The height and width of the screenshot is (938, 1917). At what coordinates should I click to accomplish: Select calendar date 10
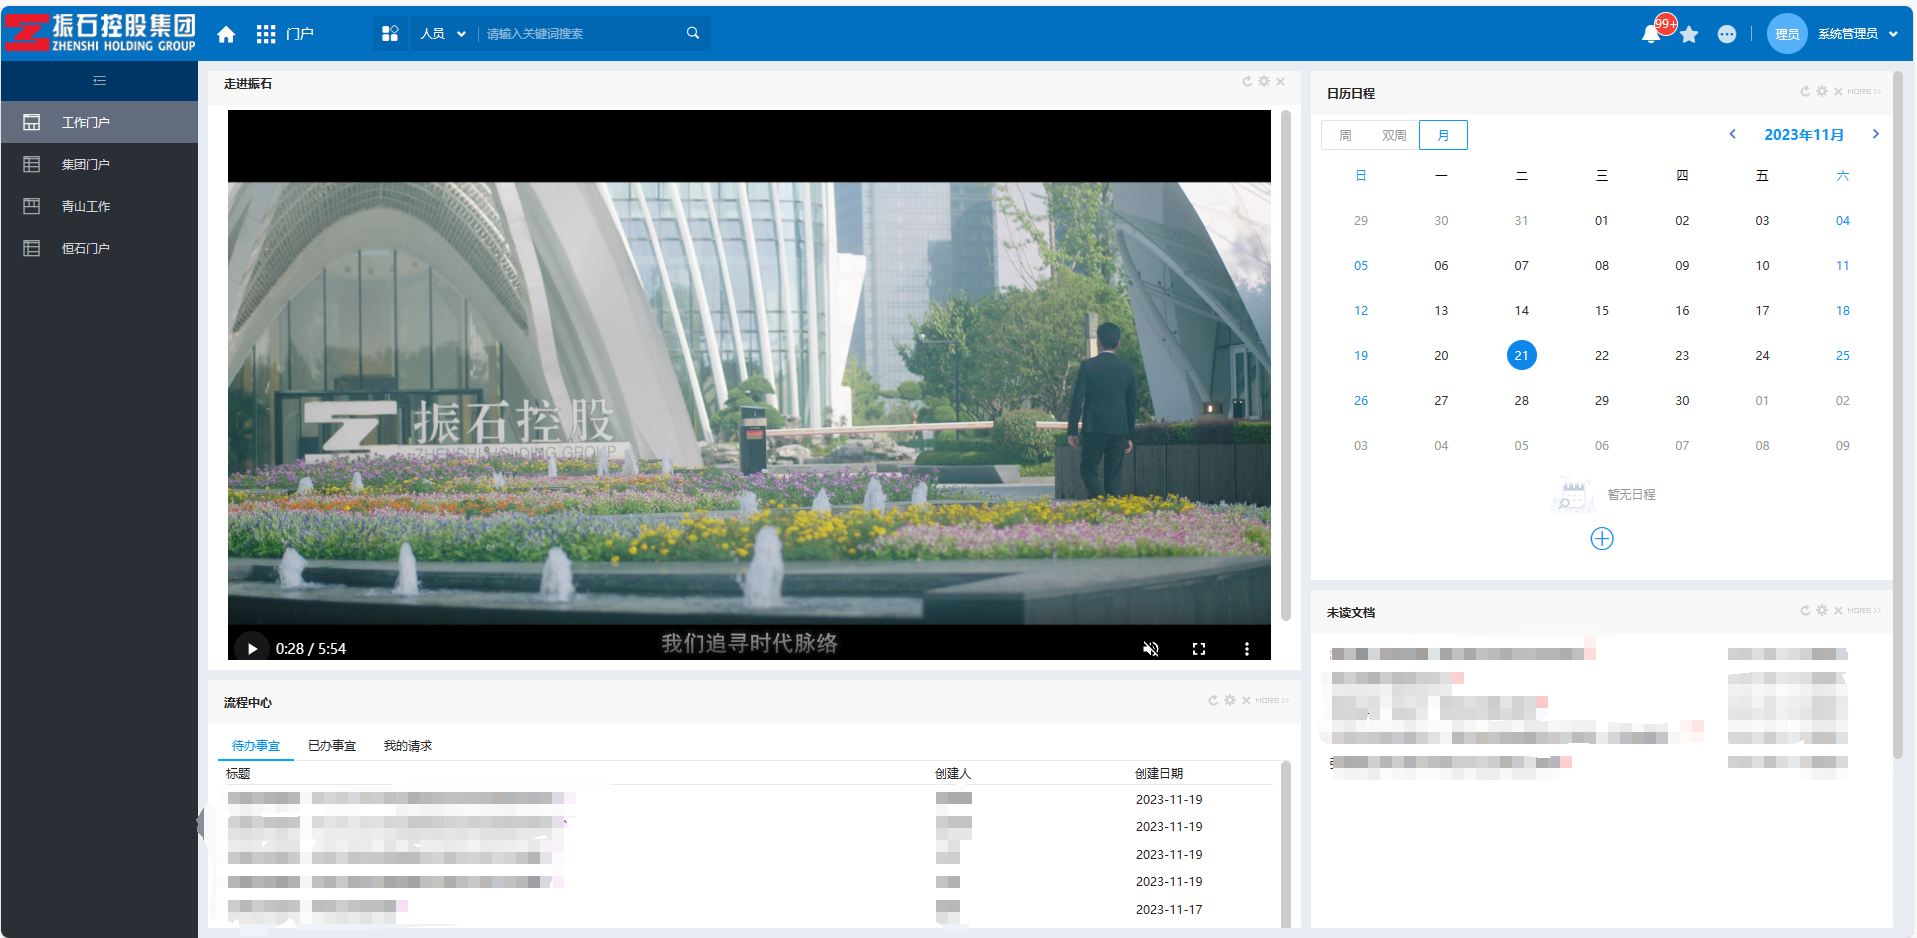click(1762, 266)
